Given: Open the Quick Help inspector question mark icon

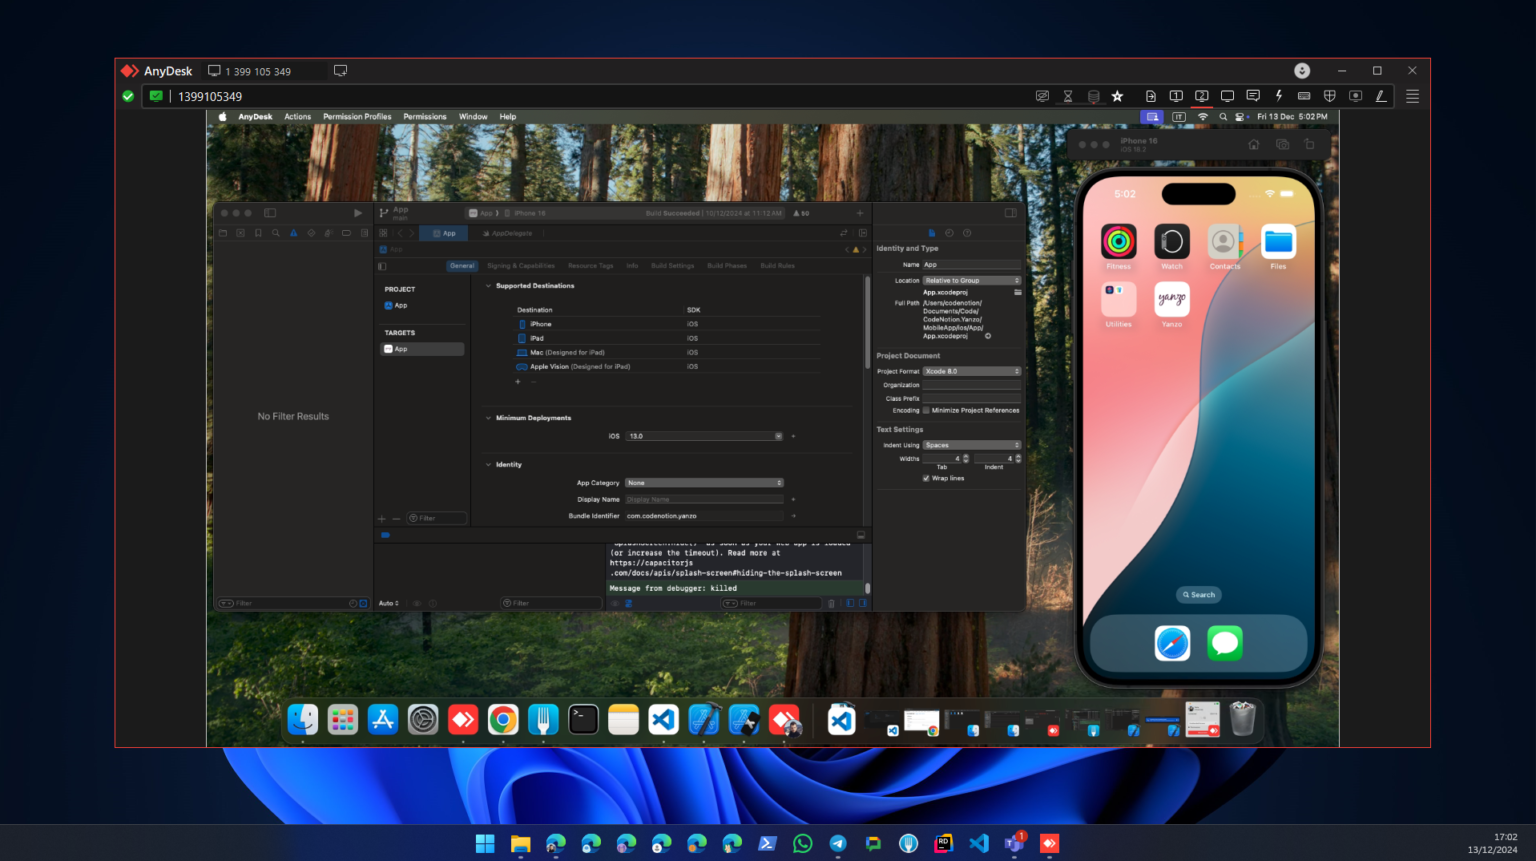Looking at the screenshot, I should pos(966,233).
